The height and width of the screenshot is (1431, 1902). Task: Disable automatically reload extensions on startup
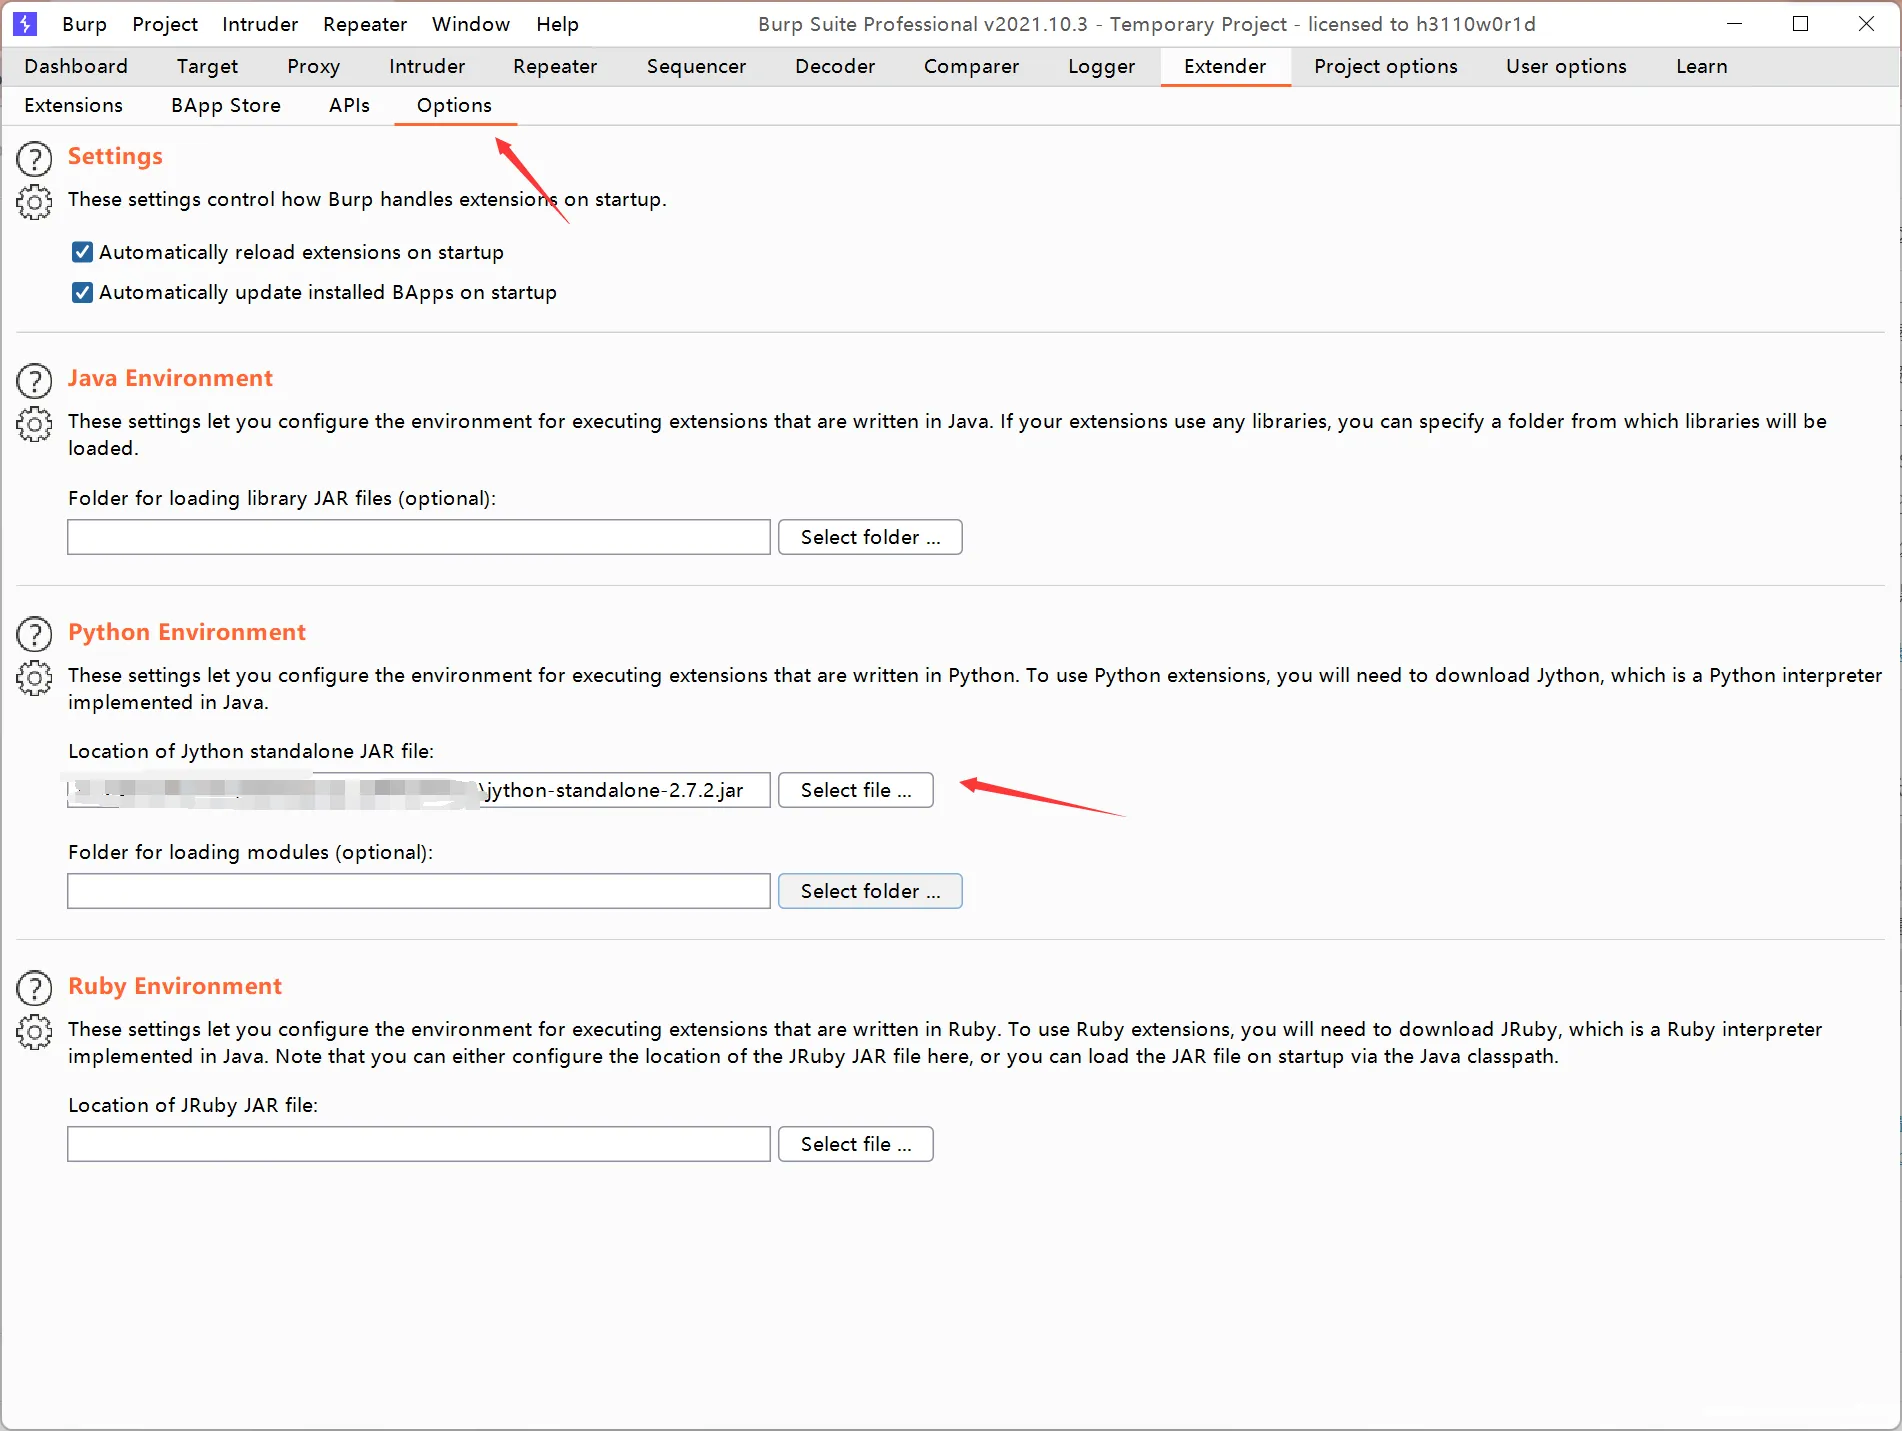[x=83, y=252]
